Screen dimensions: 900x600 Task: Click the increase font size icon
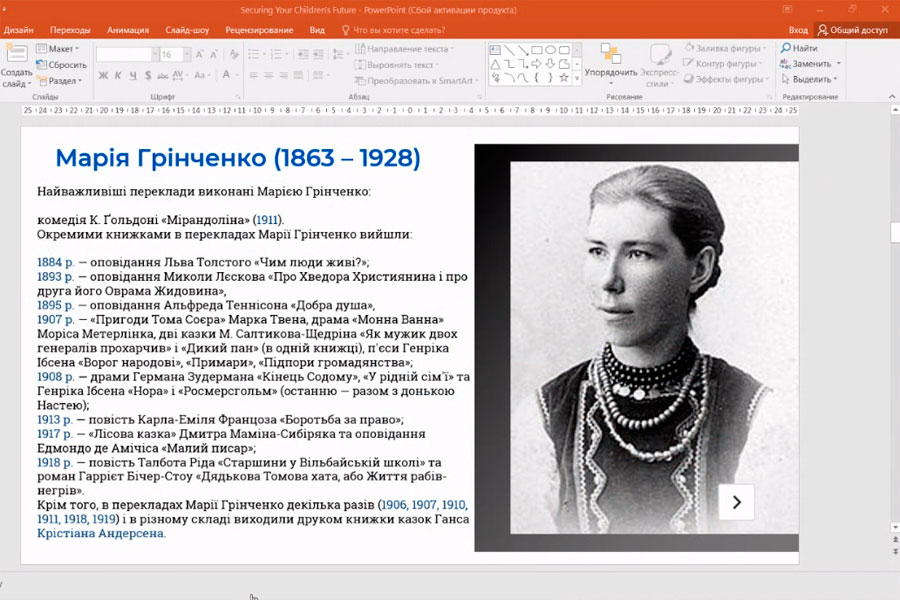click(x=198, y=54)
